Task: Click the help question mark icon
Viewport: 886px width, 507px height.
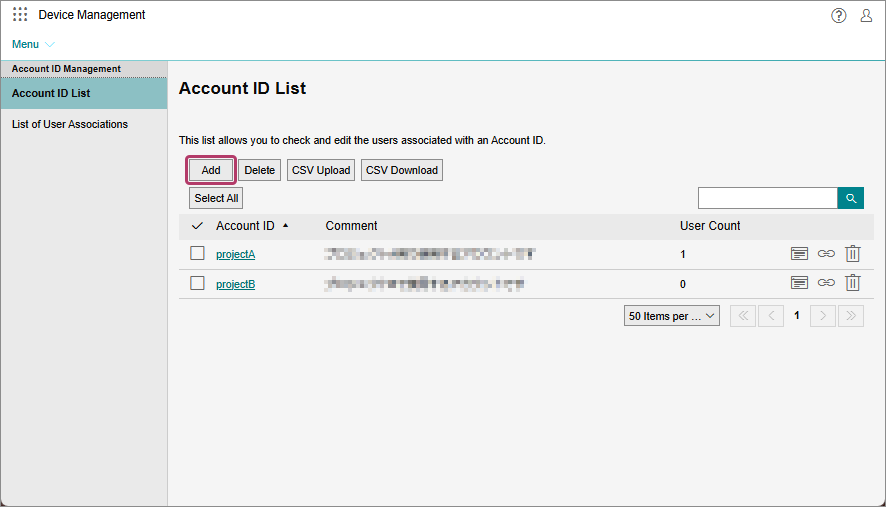Action: coord(839,15)
